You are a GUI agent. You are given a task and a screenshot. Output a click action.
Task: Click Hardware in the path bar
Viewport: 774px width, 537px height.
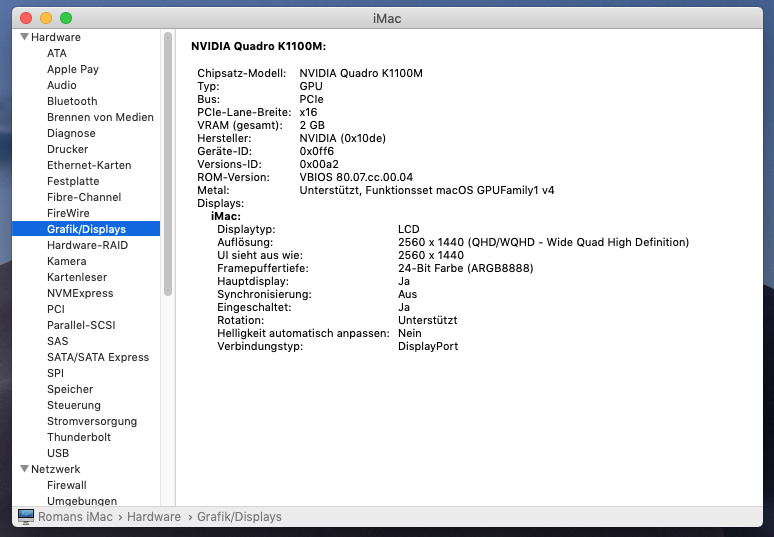pos(154,517)
